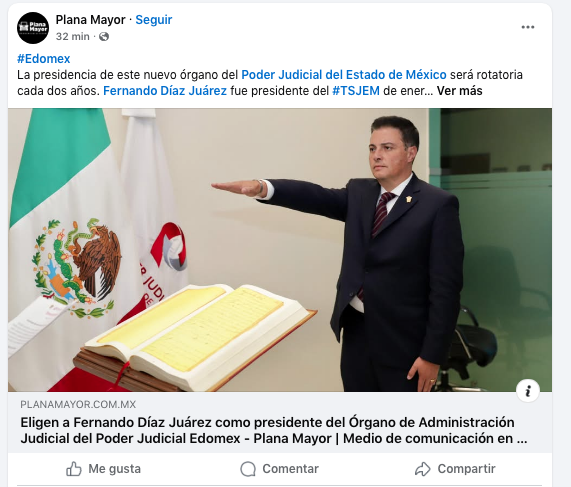The height and width of the screenshot is (487, 571).
Task: Open the Plana Mayor page name
Action: click(x=90, y=20)
